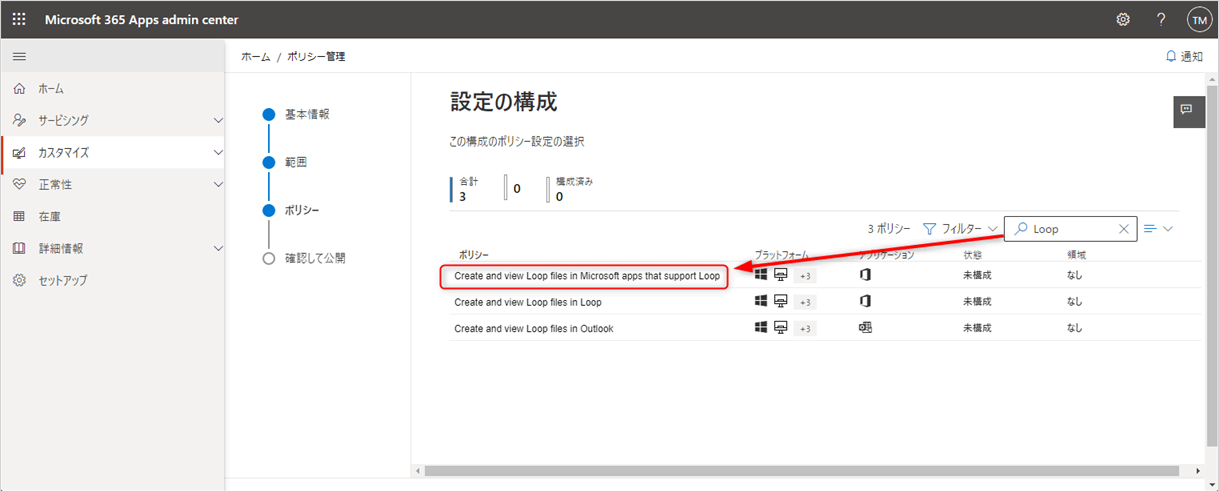The image size is (1219, 492).
Task: Expand the 正常性 chevron
Action: (x=218, y=185)
